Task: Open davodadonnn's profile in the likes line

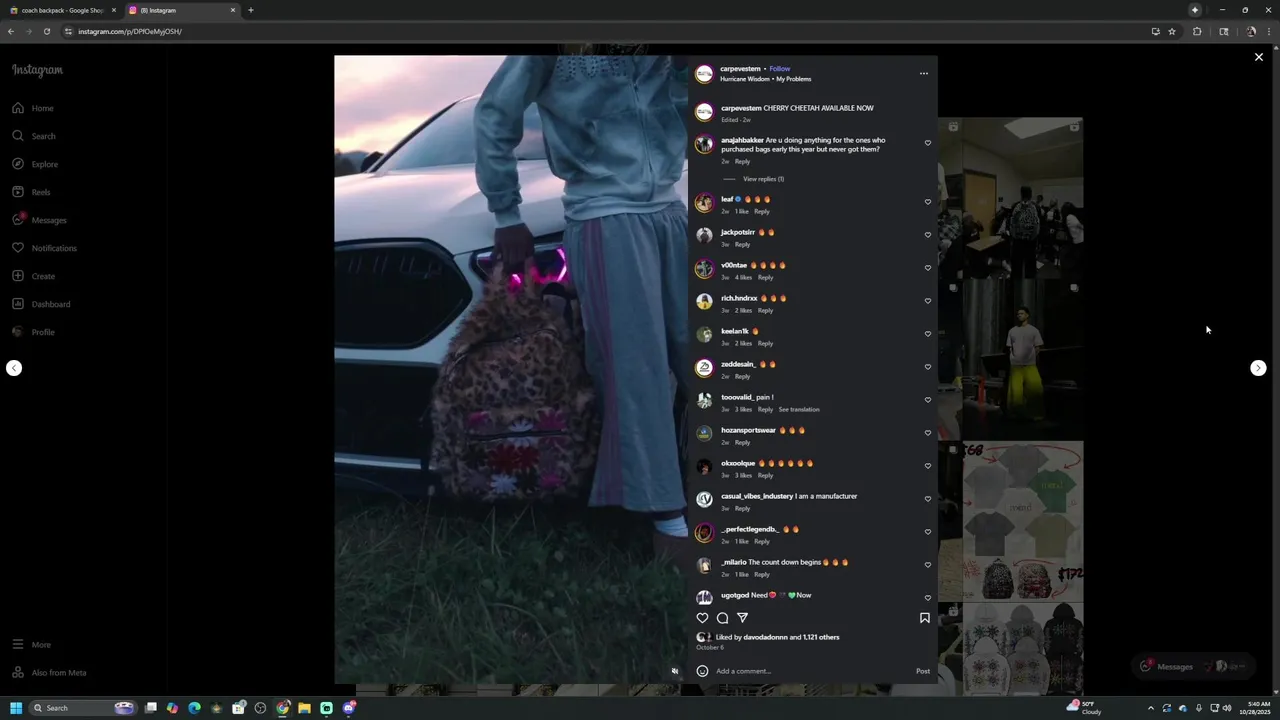Action: tap(765, 637)
